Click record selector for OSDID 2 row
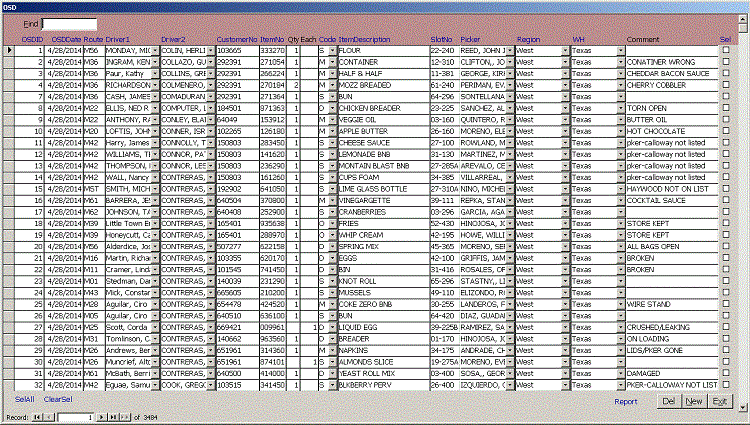 [x=9, y=61]
